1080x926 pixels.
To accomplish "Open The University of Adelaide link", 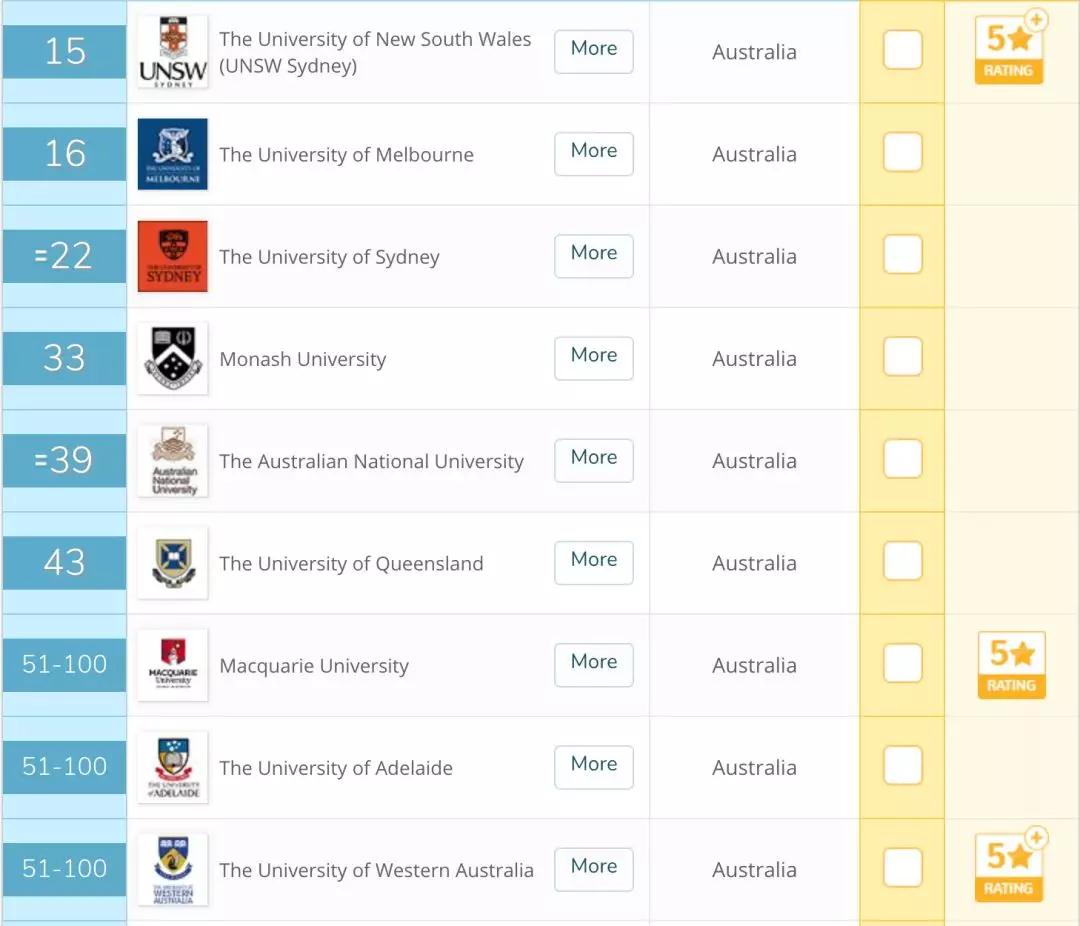I will (336, 768).
